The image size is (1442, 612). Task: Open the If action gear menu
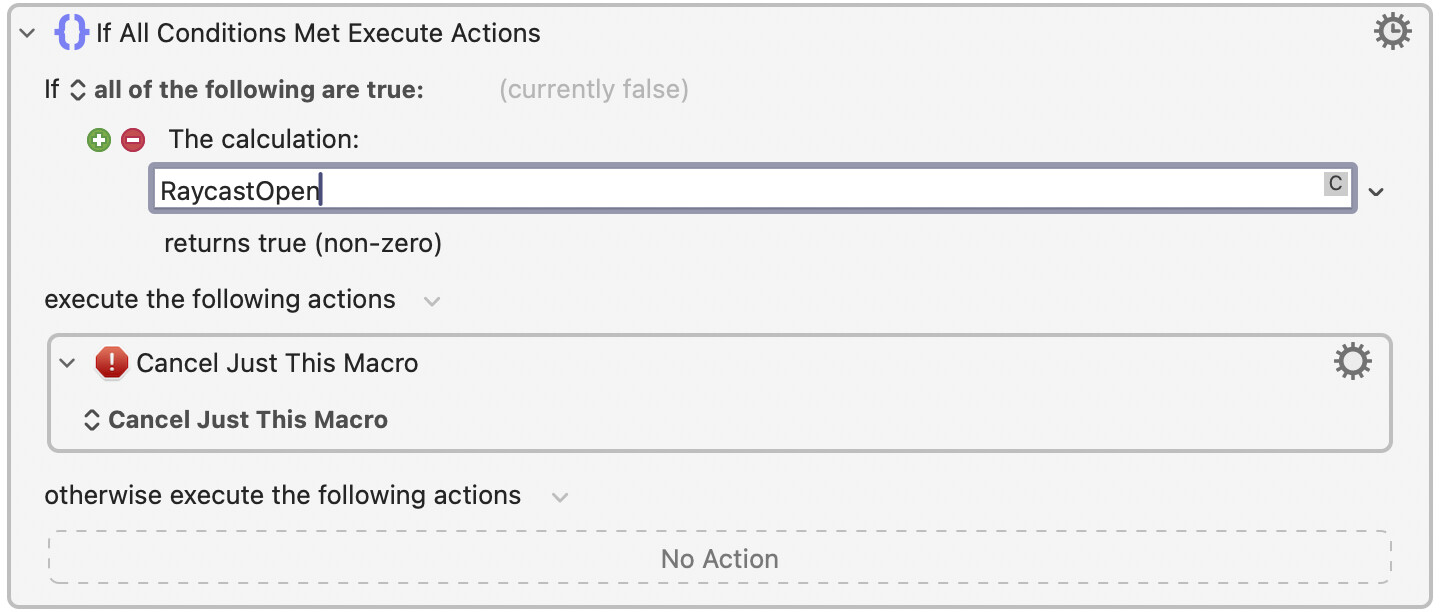[x=1392, y=33]
